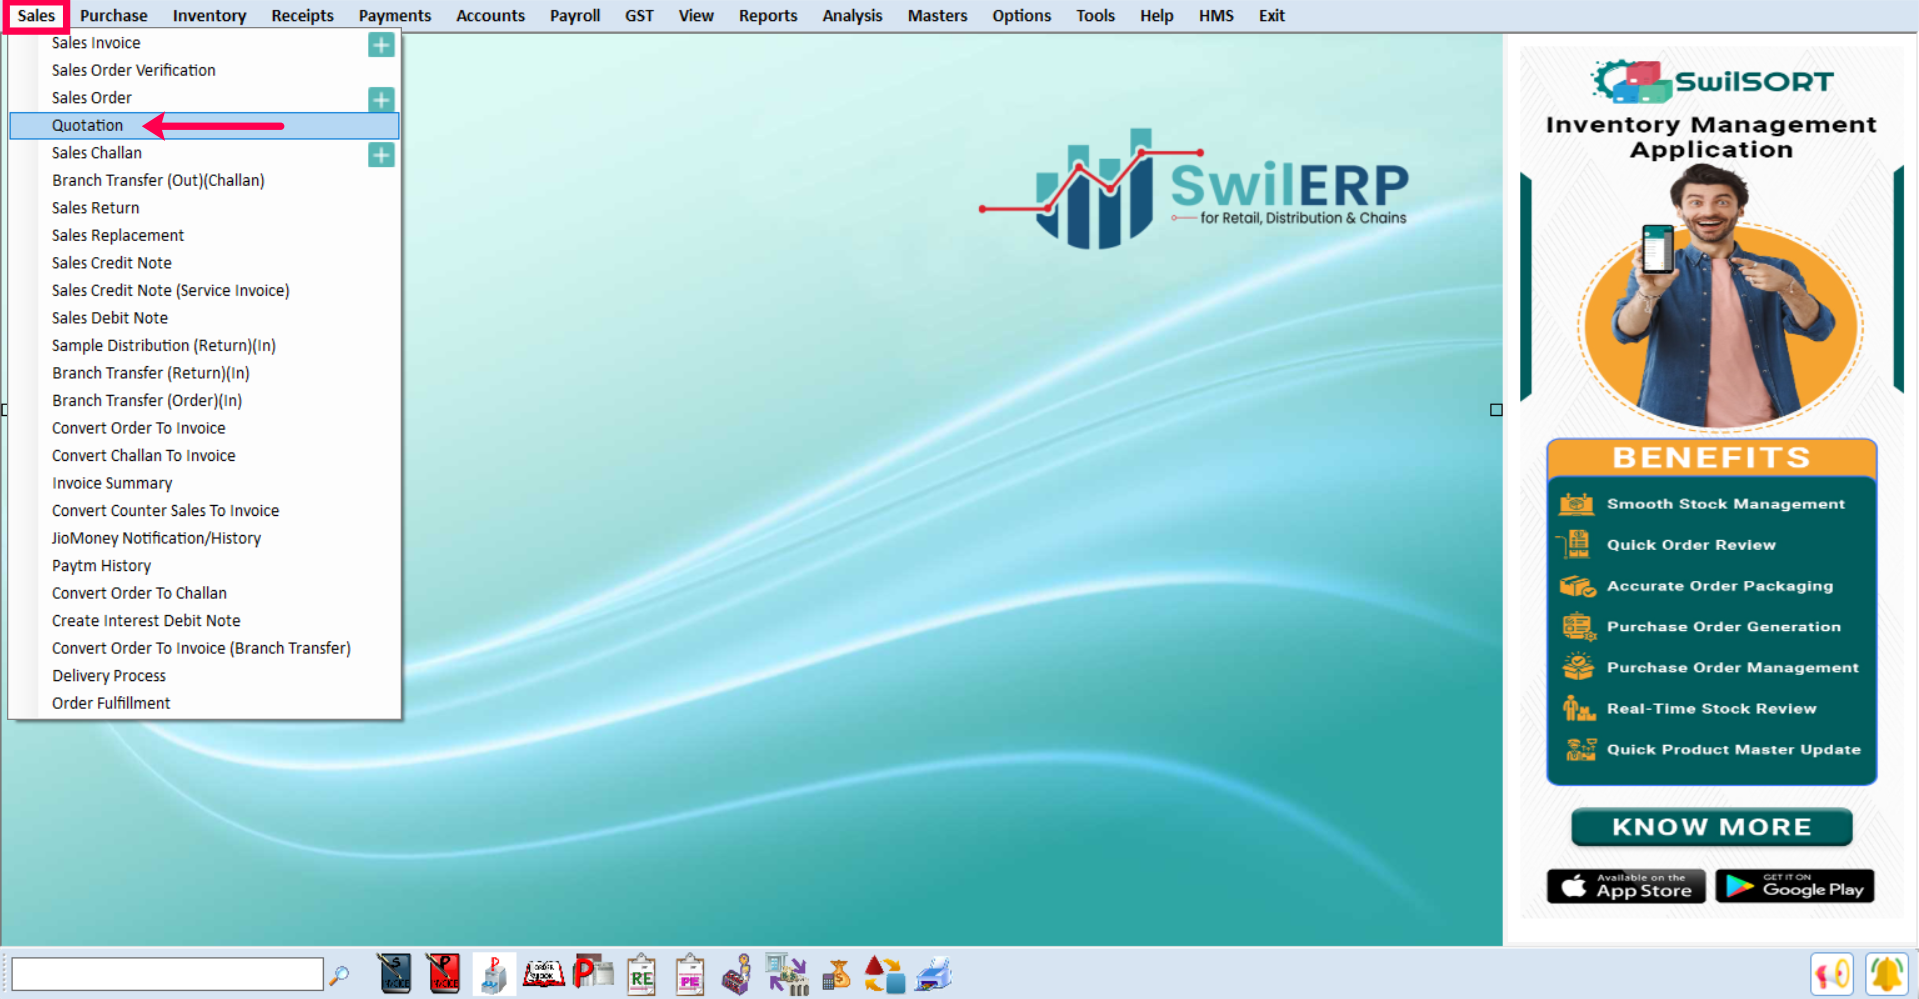Open the Inventory menu
The height and width of the screenshot is (999, 1919).
coord(209,15)
